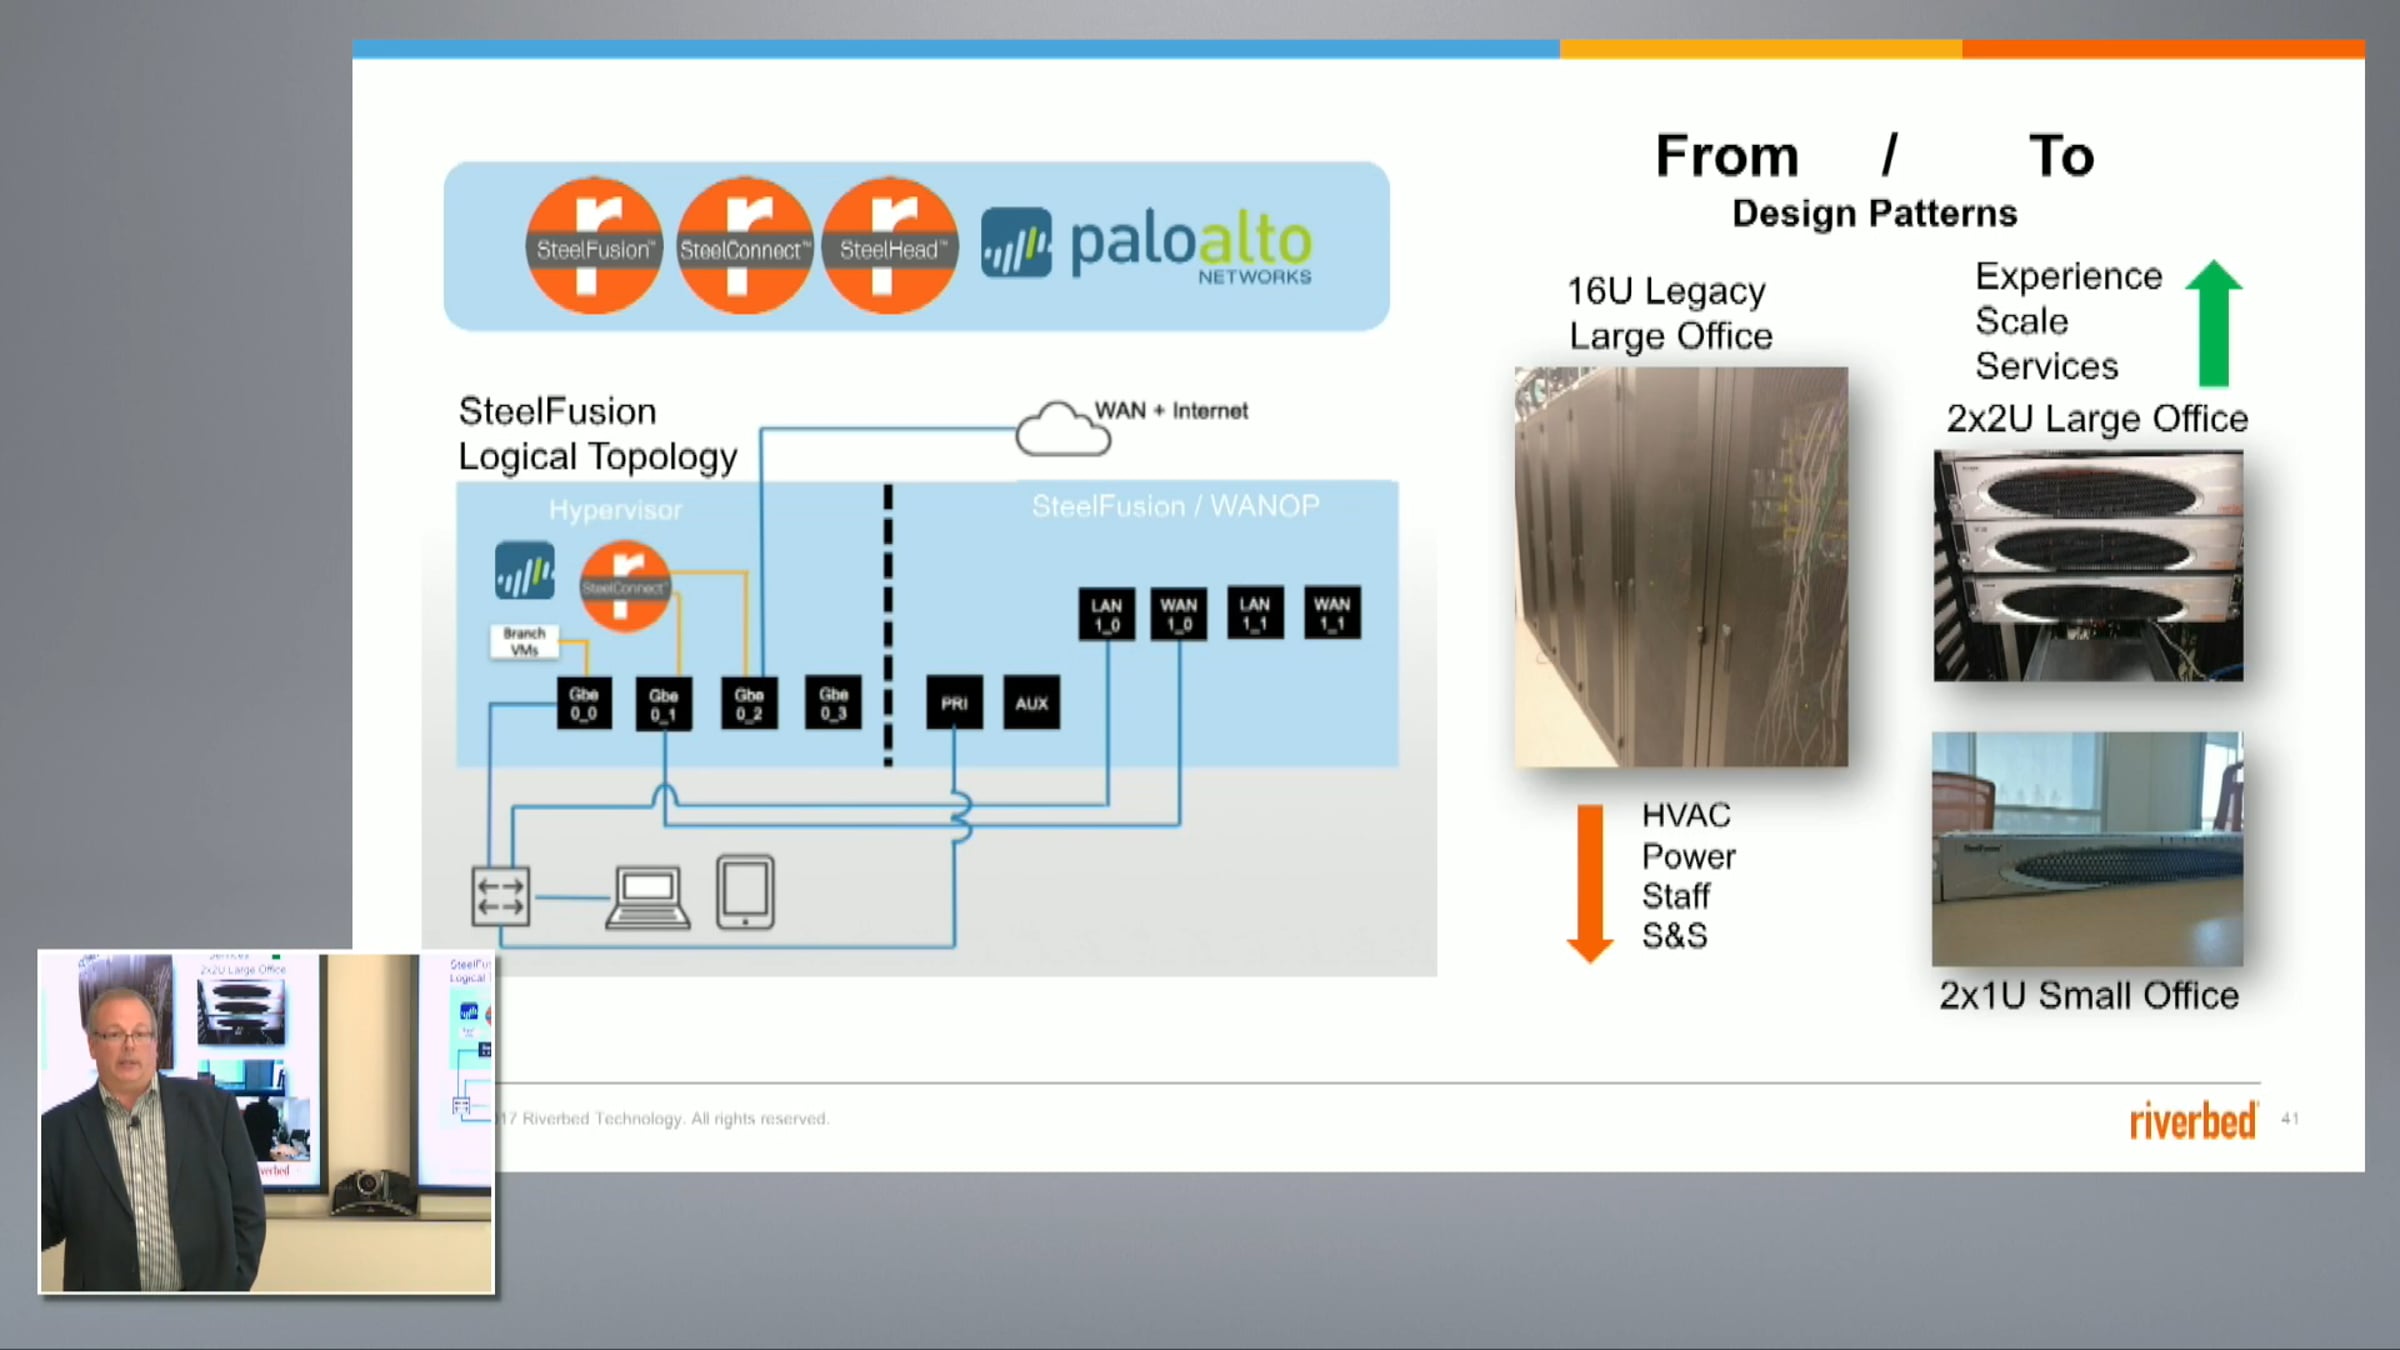Screen dimensions: 2400x1350
Task: Click the Palo Alto Networks logo
Action: coord(1146,245)
